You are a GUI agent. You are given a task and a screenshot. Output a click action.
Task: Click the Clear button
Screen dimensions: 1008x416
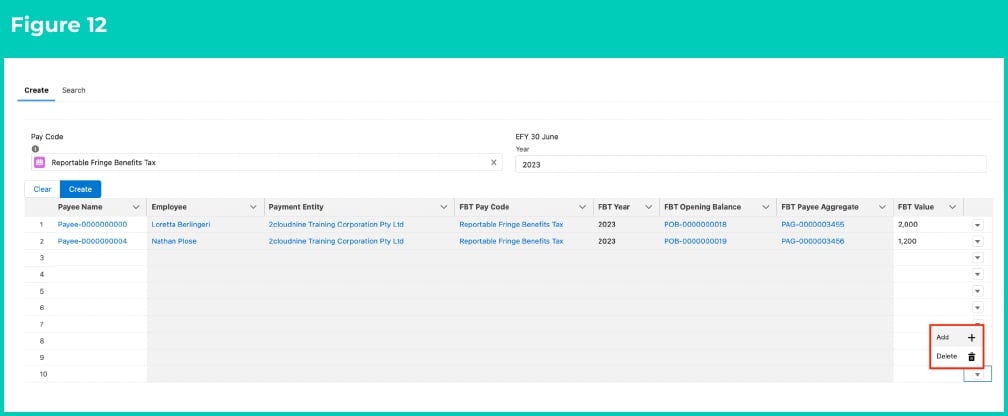42,189
